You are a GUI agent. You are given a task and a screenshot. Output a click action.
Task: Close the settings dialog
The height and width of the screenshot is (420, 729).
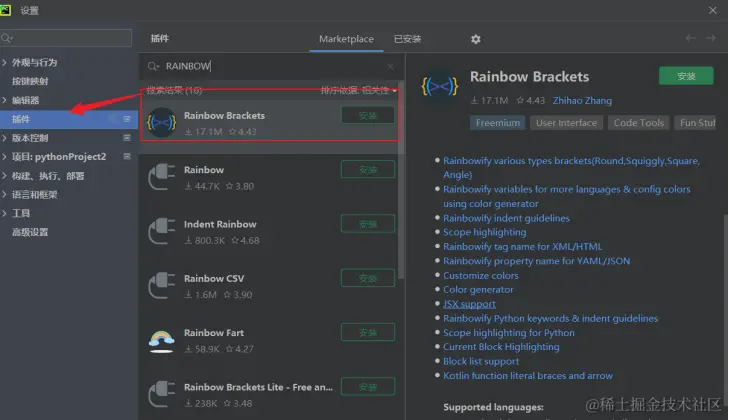(x=712, y=10)
